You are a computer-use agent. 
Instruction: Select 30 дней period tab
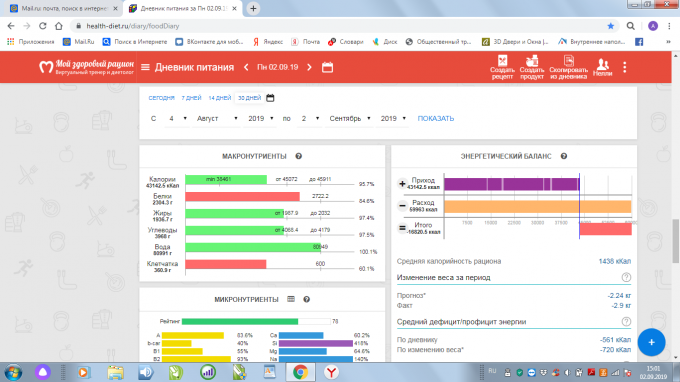(x=249, y=98)
